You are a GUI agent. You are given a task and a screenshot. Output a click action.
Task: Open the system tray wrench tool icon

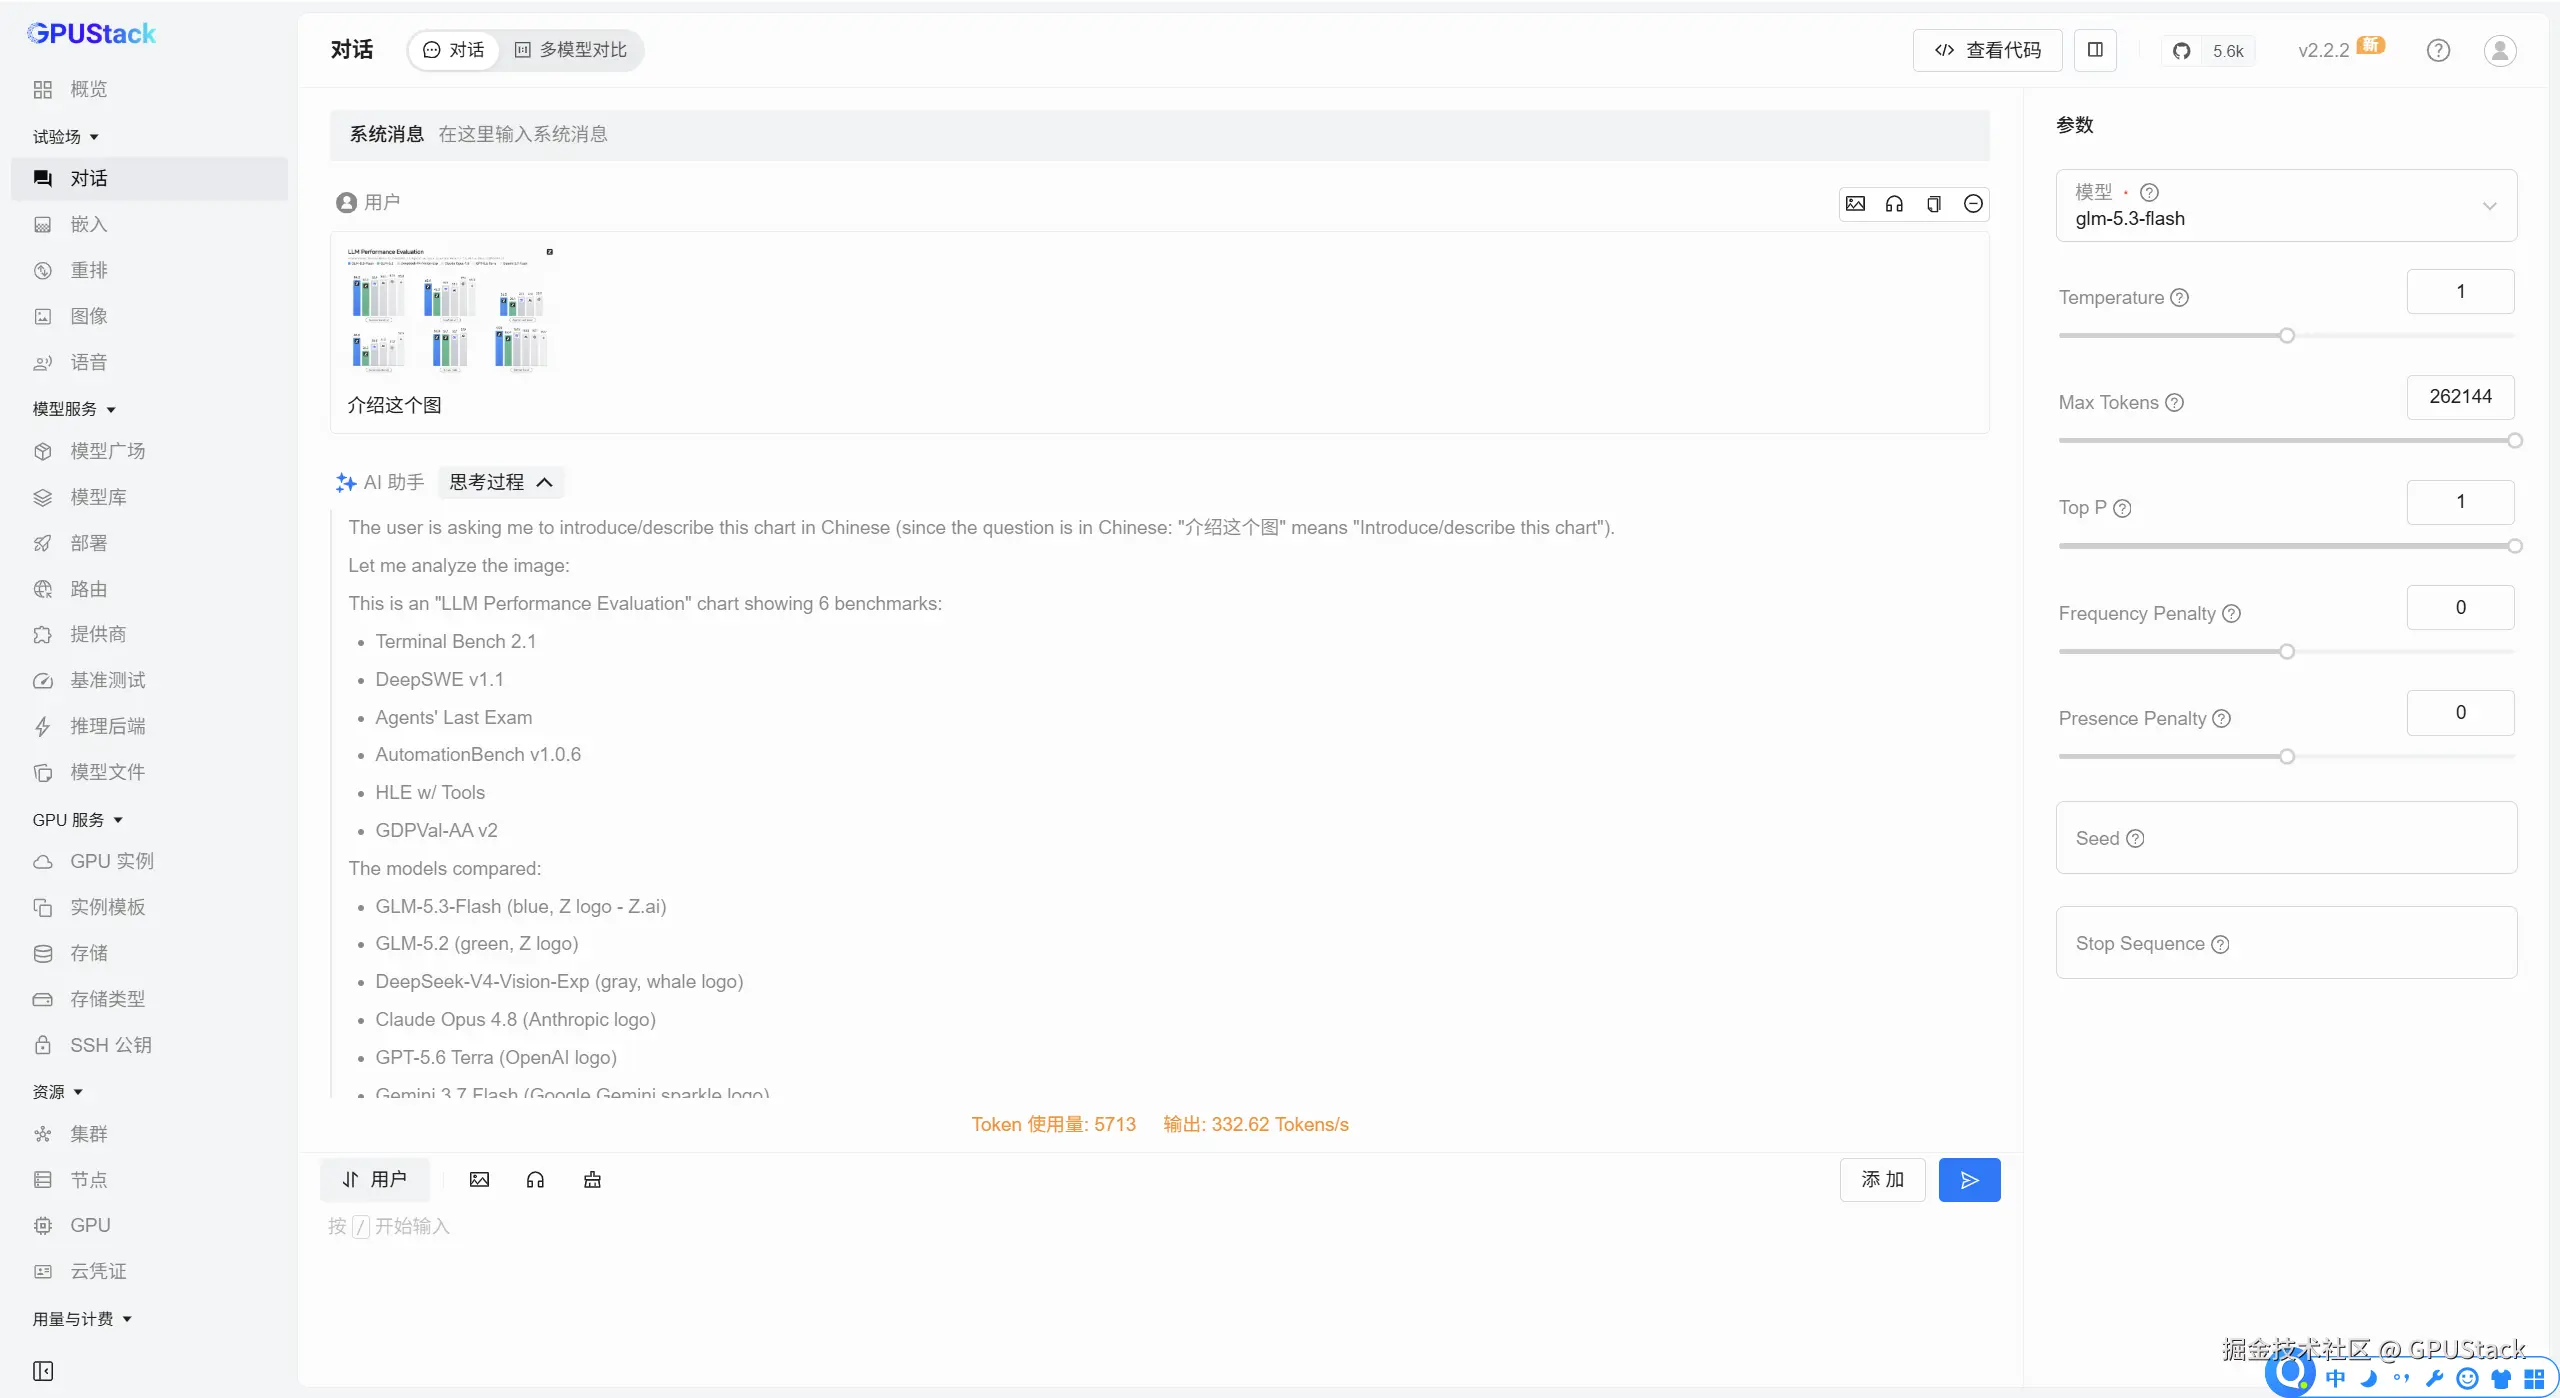click(x=2435, y=1378)
